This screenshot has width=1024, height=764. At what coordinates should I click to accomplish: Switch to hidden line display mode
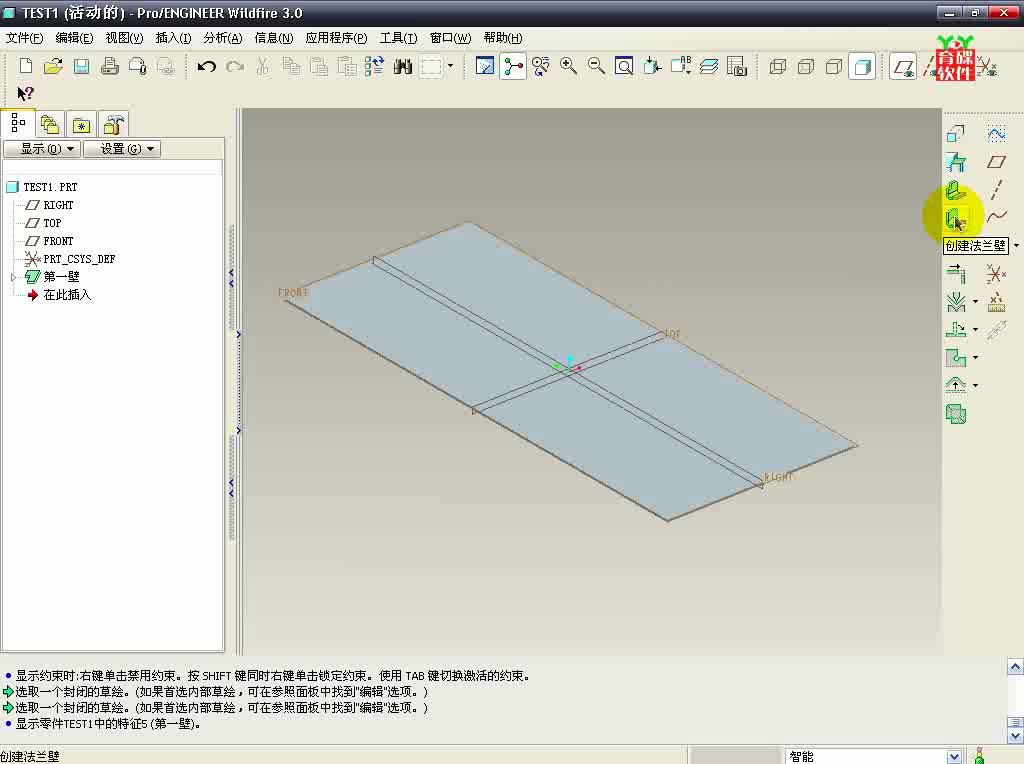(806, 66)
